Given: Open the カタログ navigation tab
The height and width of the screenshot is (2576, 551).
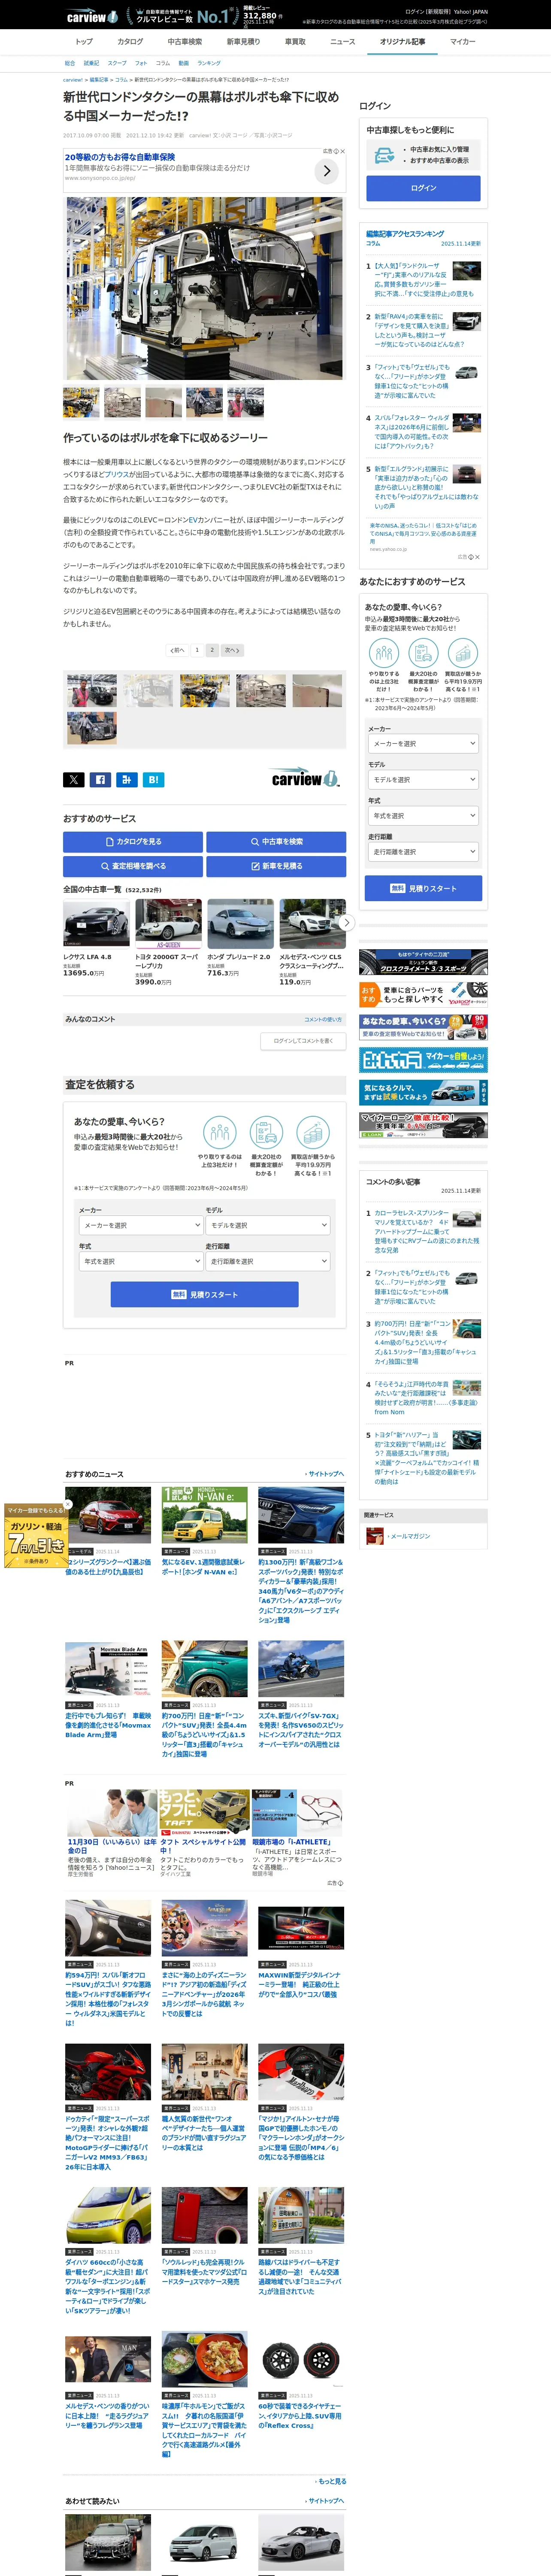Looking at the screenshot, I should 130,42.
